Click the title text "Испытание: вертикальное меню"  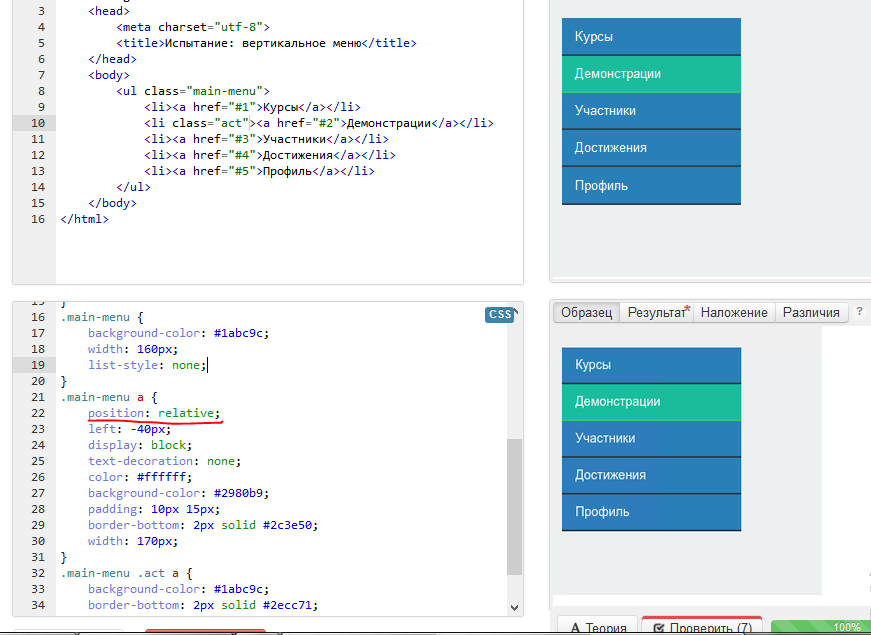(263, 43)
